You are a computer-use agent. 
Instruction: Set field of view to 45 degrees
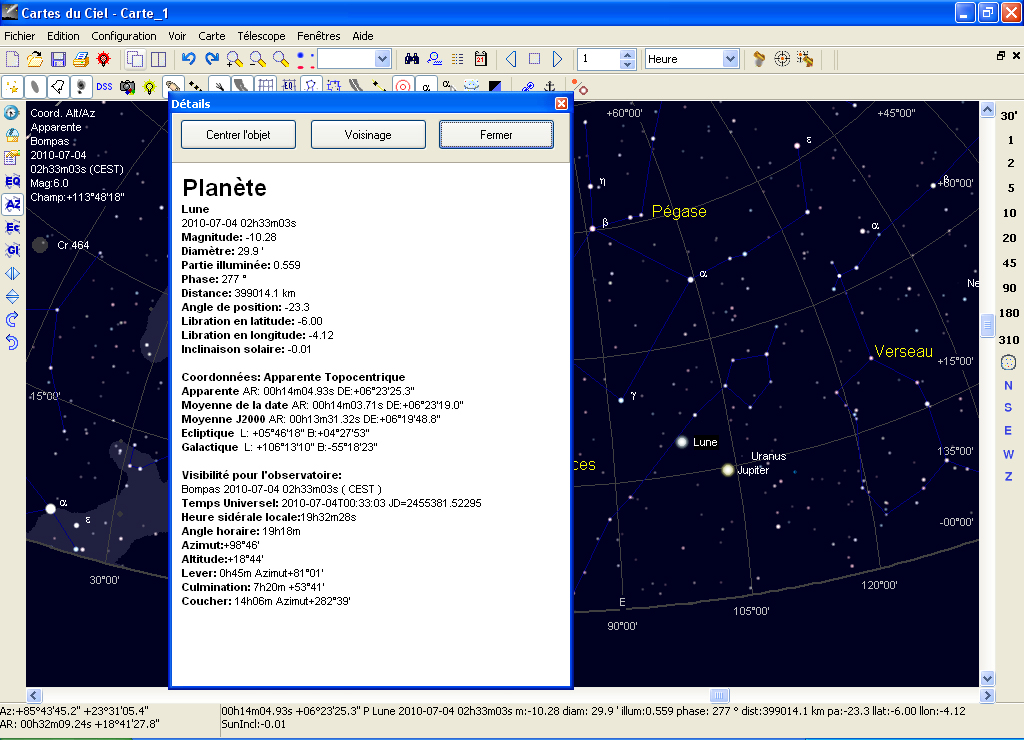[x=1009, y=263]
